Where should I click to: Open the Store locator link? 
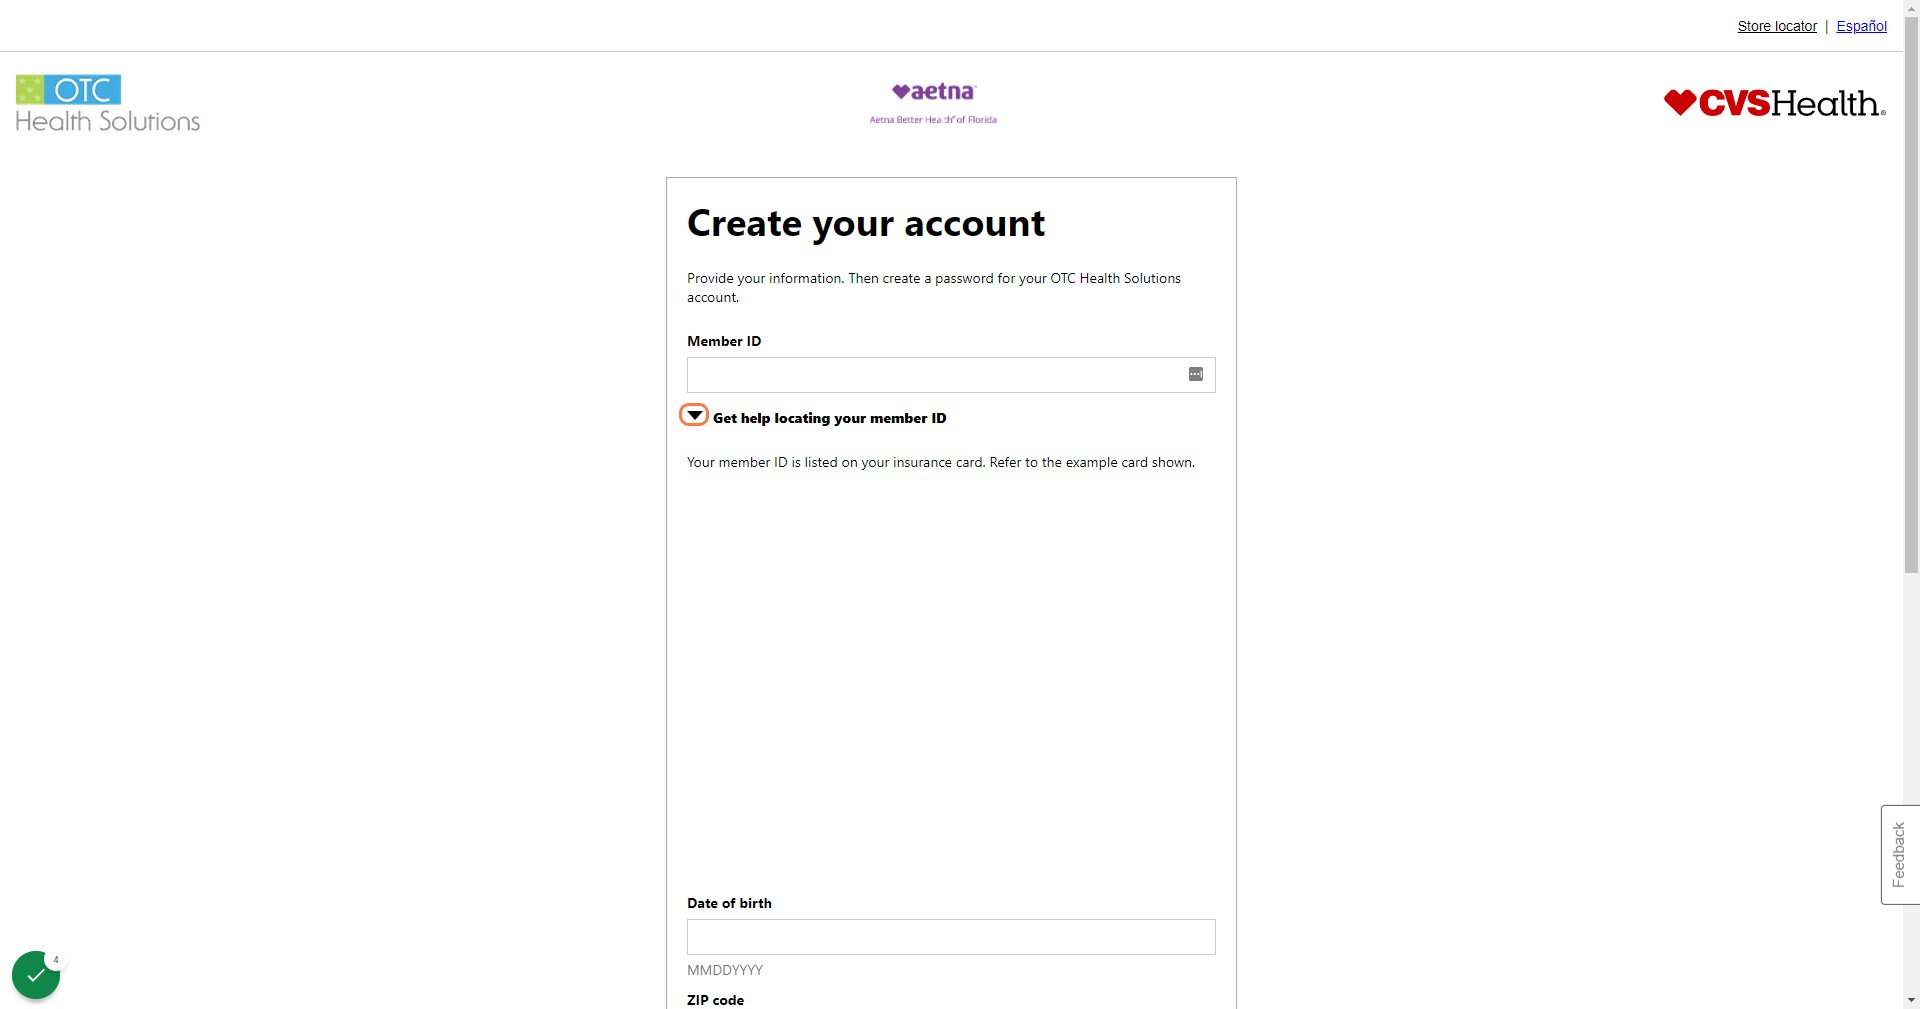1777,26
